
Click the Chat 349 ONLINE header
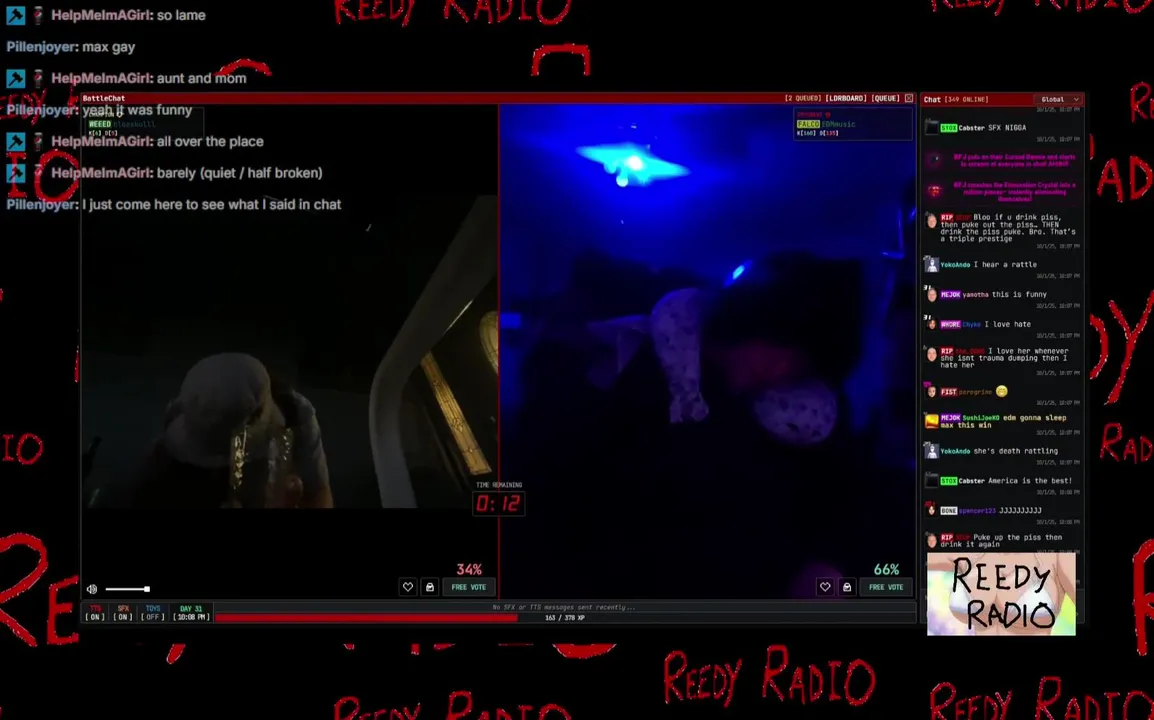[956, 99]
